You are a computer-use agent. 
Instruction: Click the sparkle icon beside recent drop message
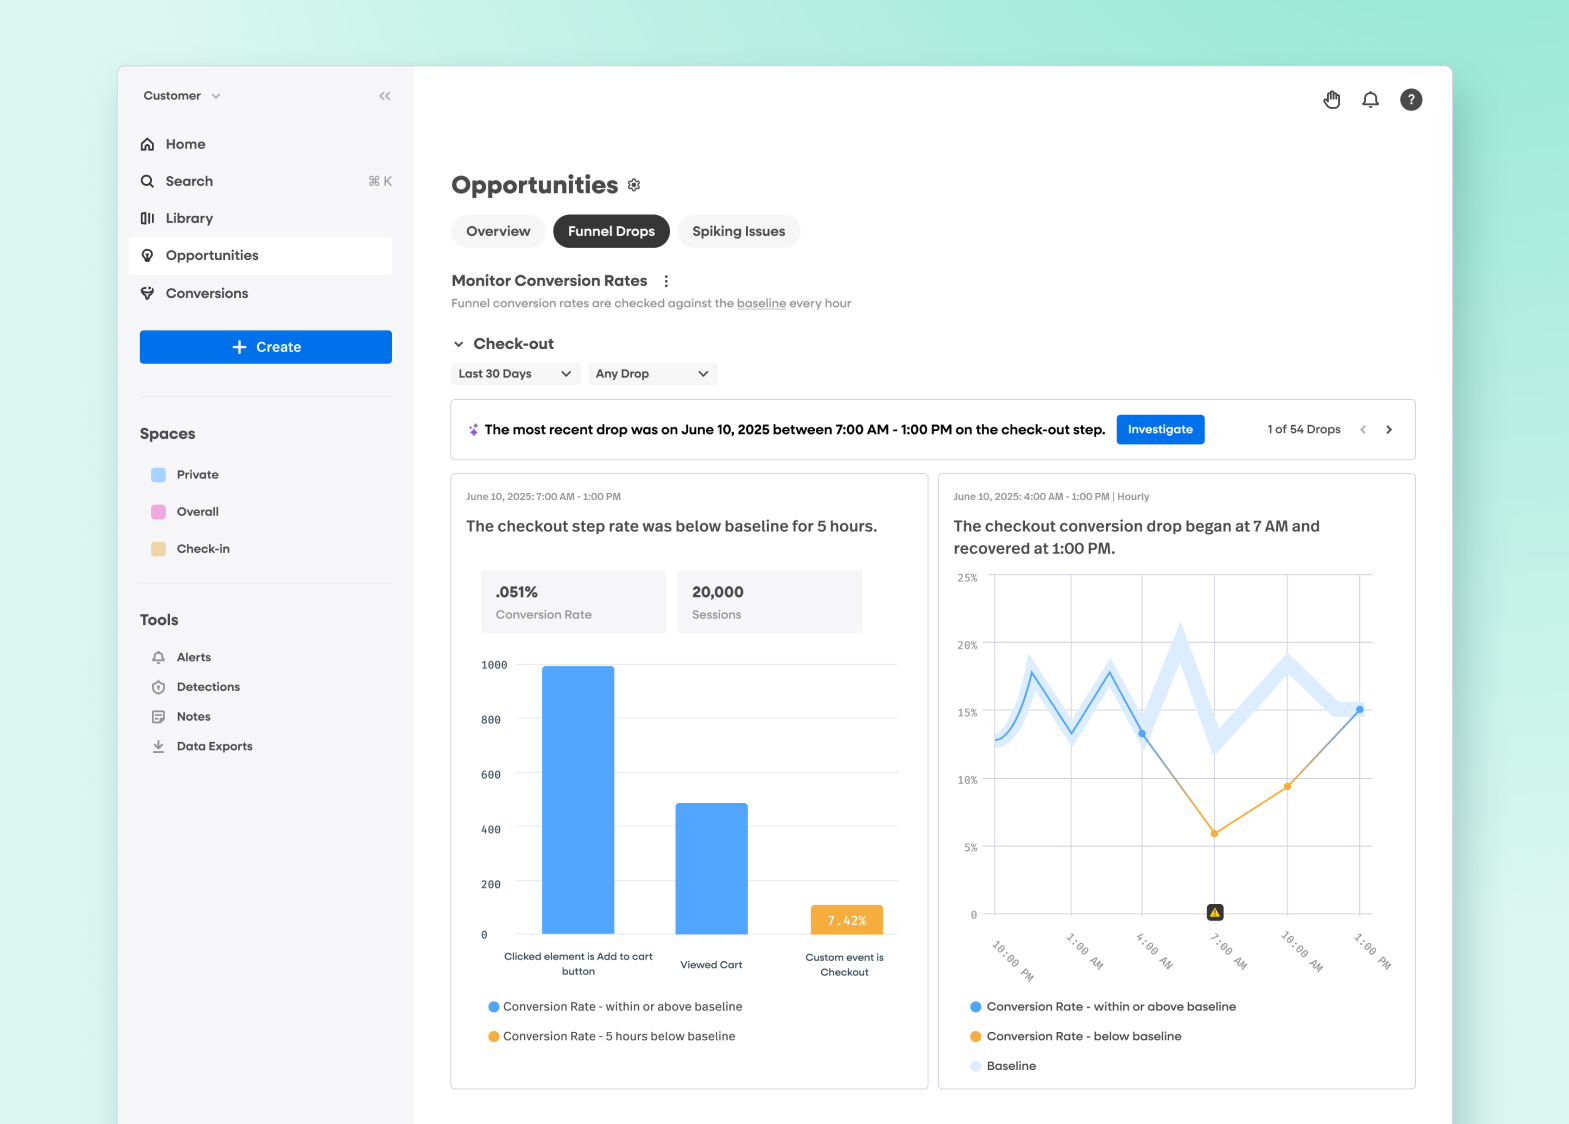pyautogui.click(x=474, y=430)
